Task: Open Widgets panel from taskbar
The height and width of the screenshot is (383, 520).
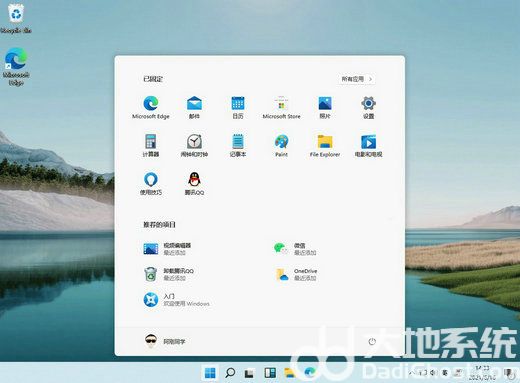Action: click(x=270, y=373)
